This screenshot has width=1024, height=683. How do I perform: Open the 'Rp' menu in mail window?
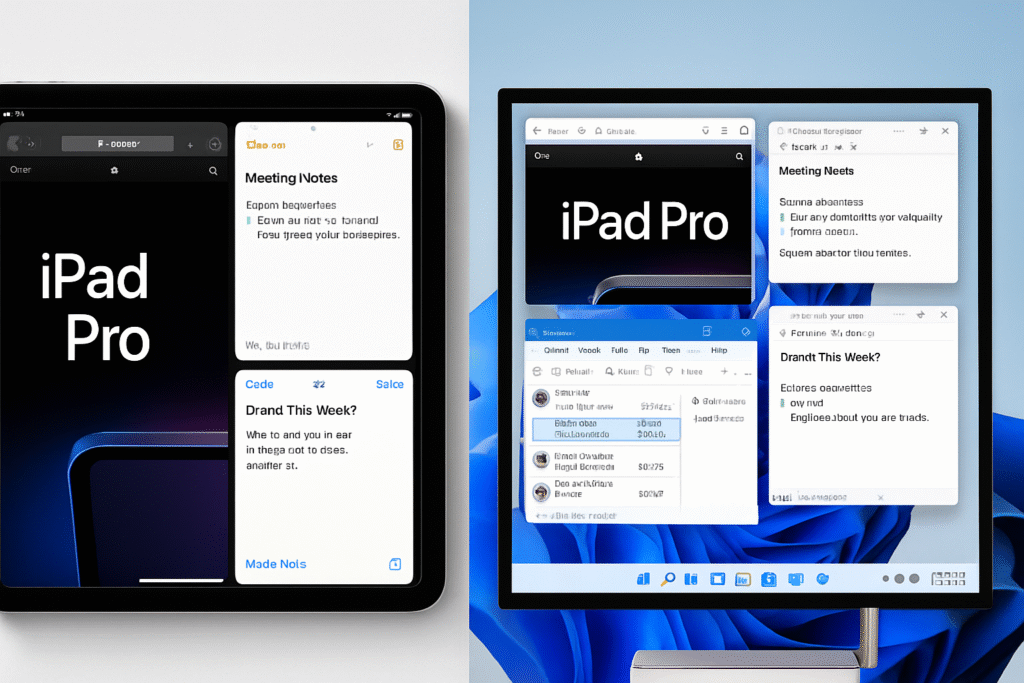(644, 351)
